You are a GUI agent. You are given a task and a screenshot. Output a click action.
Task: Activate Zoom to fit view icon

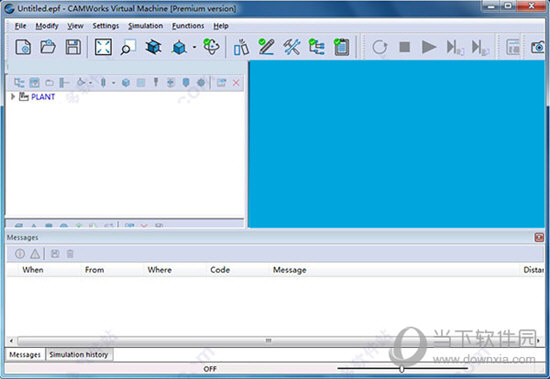click(x=103, y=47)
